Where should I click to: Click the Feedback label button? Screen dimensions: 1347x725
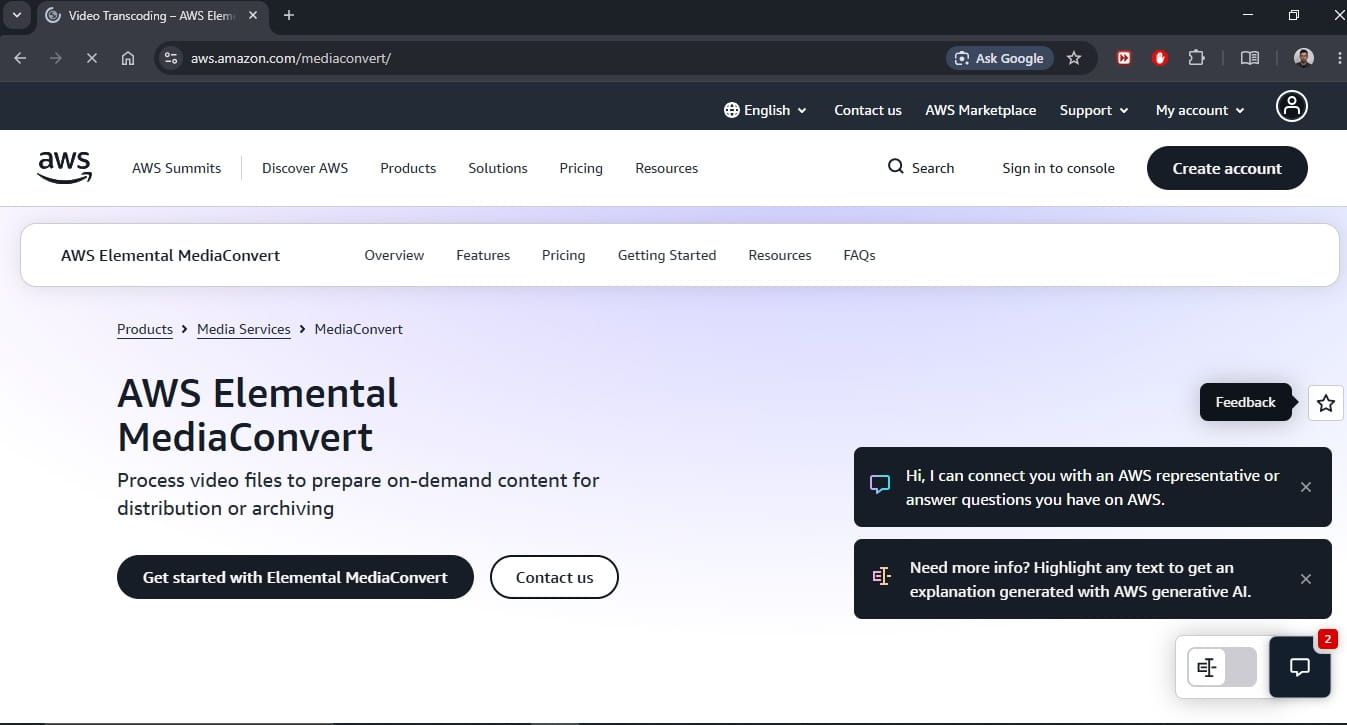pyautogui.click(x=1246, y=402)
